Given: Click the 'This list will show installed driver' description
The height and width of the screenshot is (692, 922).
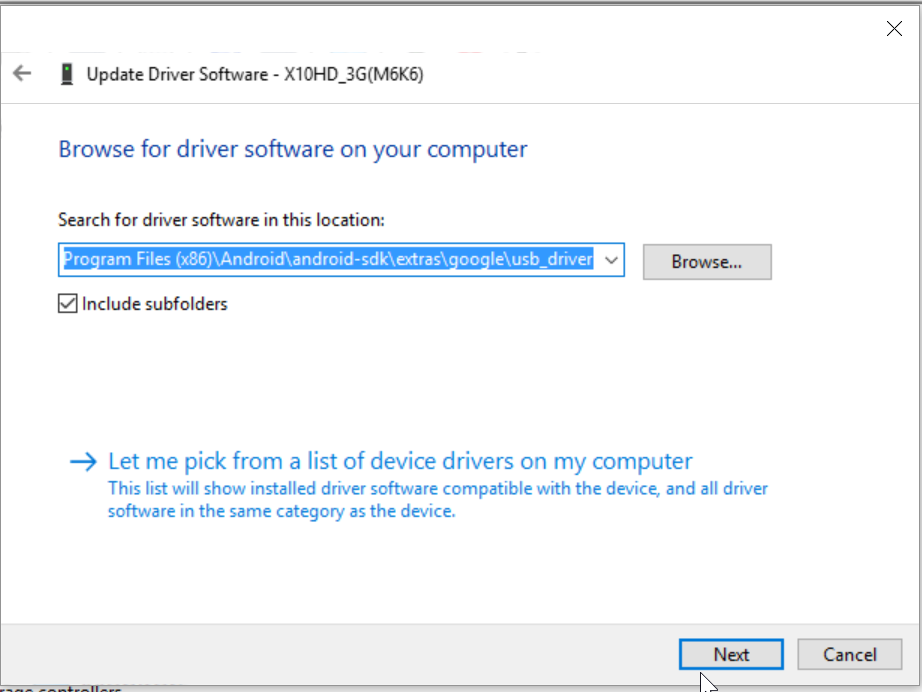Looking at the screenshot, I should point(438,489).
